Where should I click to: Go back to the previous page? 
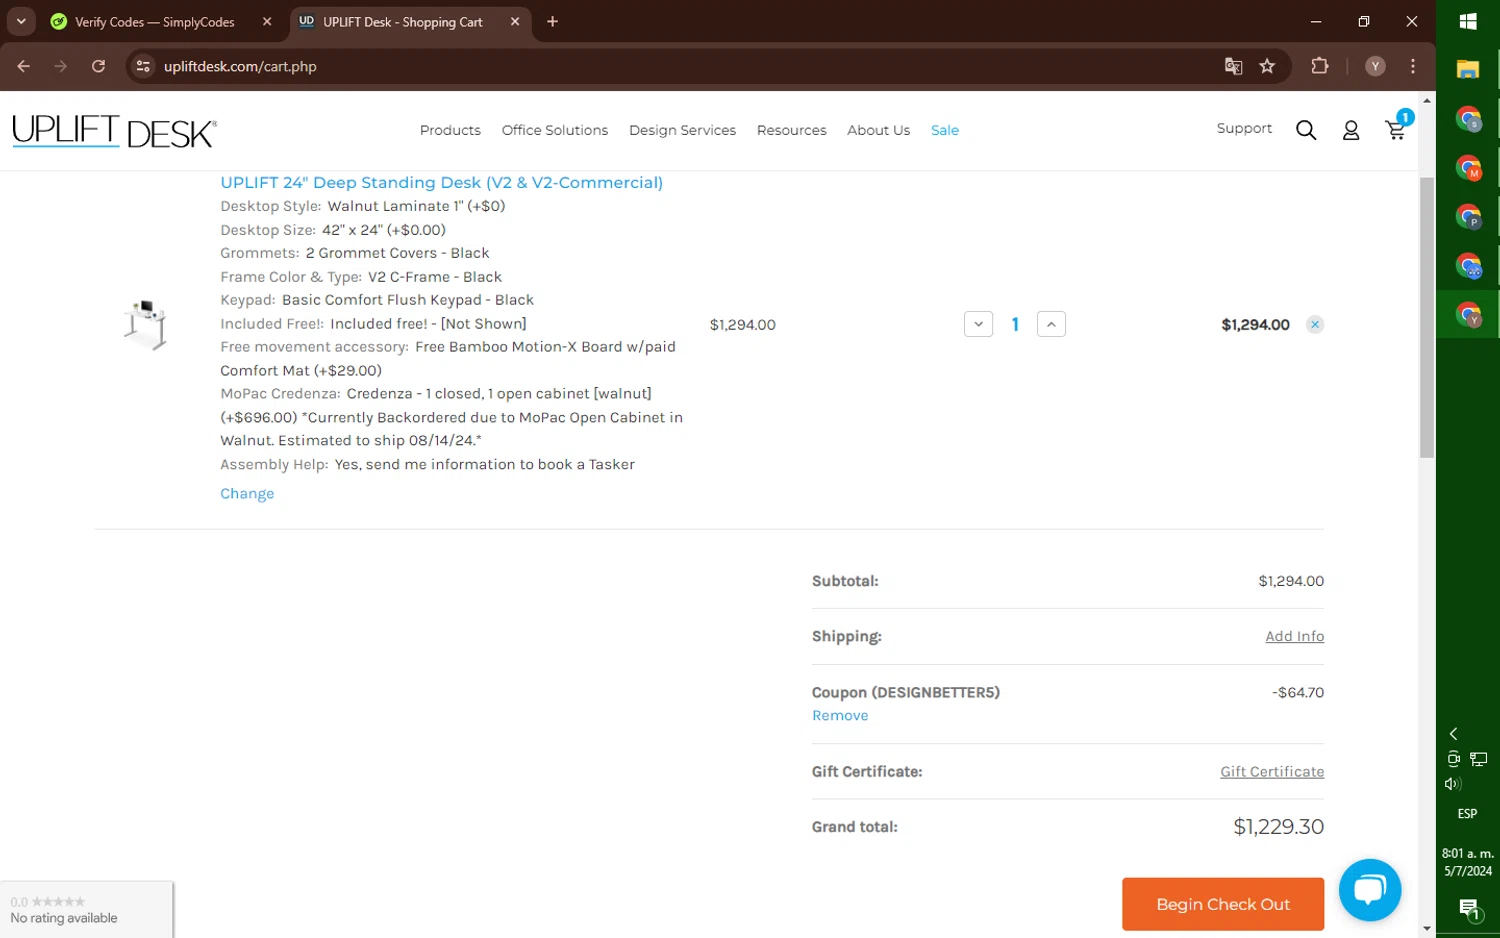click(24, 66)
